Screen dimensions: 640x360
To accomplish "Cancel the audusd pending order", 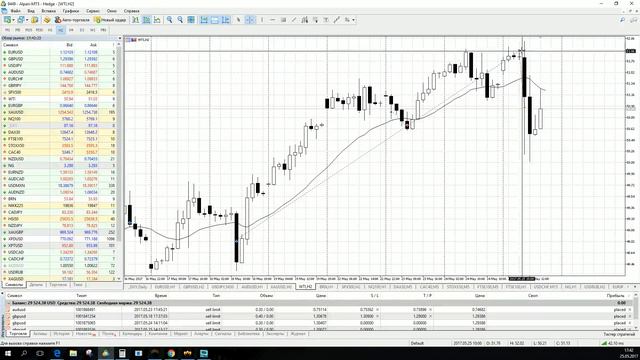I will pyautogui.click(x=630, y=310).
